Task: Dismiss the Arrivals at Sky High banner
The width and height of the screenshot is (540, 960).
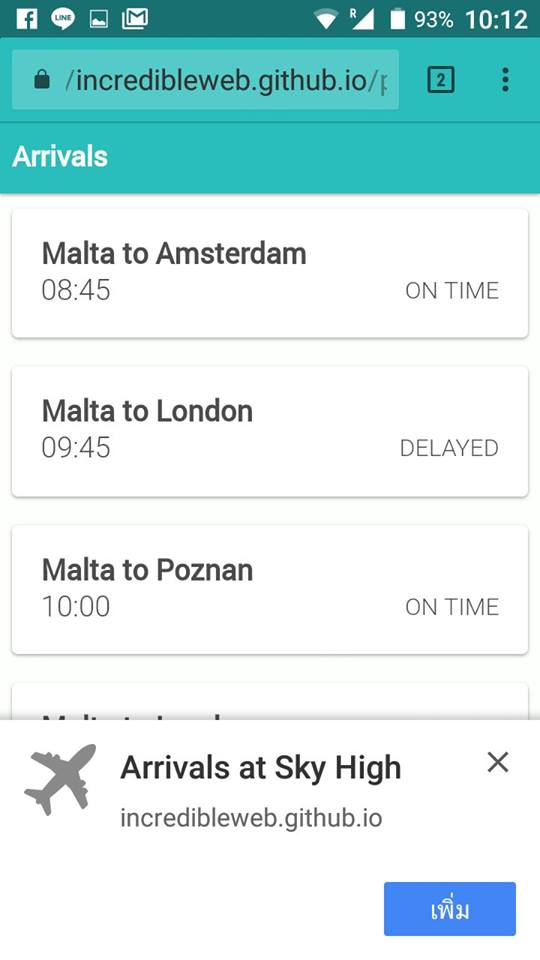Action: [x=498, y=762]
